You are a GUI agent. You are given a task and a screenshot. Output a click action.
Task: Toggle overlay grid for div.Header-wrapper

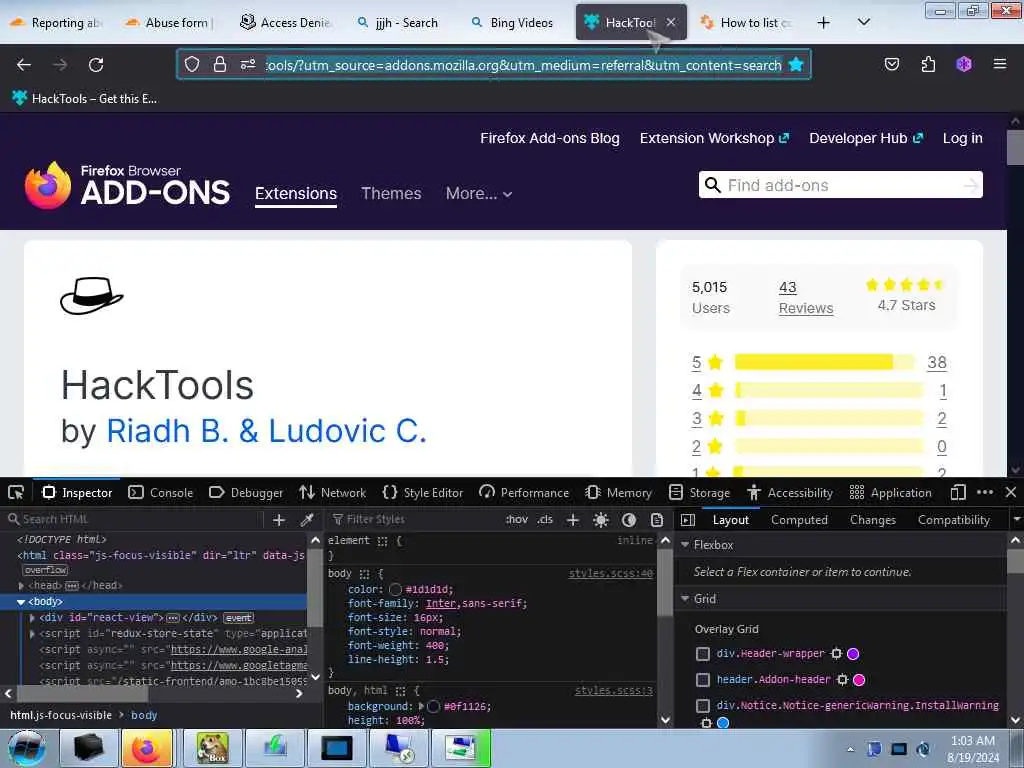(703, 654)
